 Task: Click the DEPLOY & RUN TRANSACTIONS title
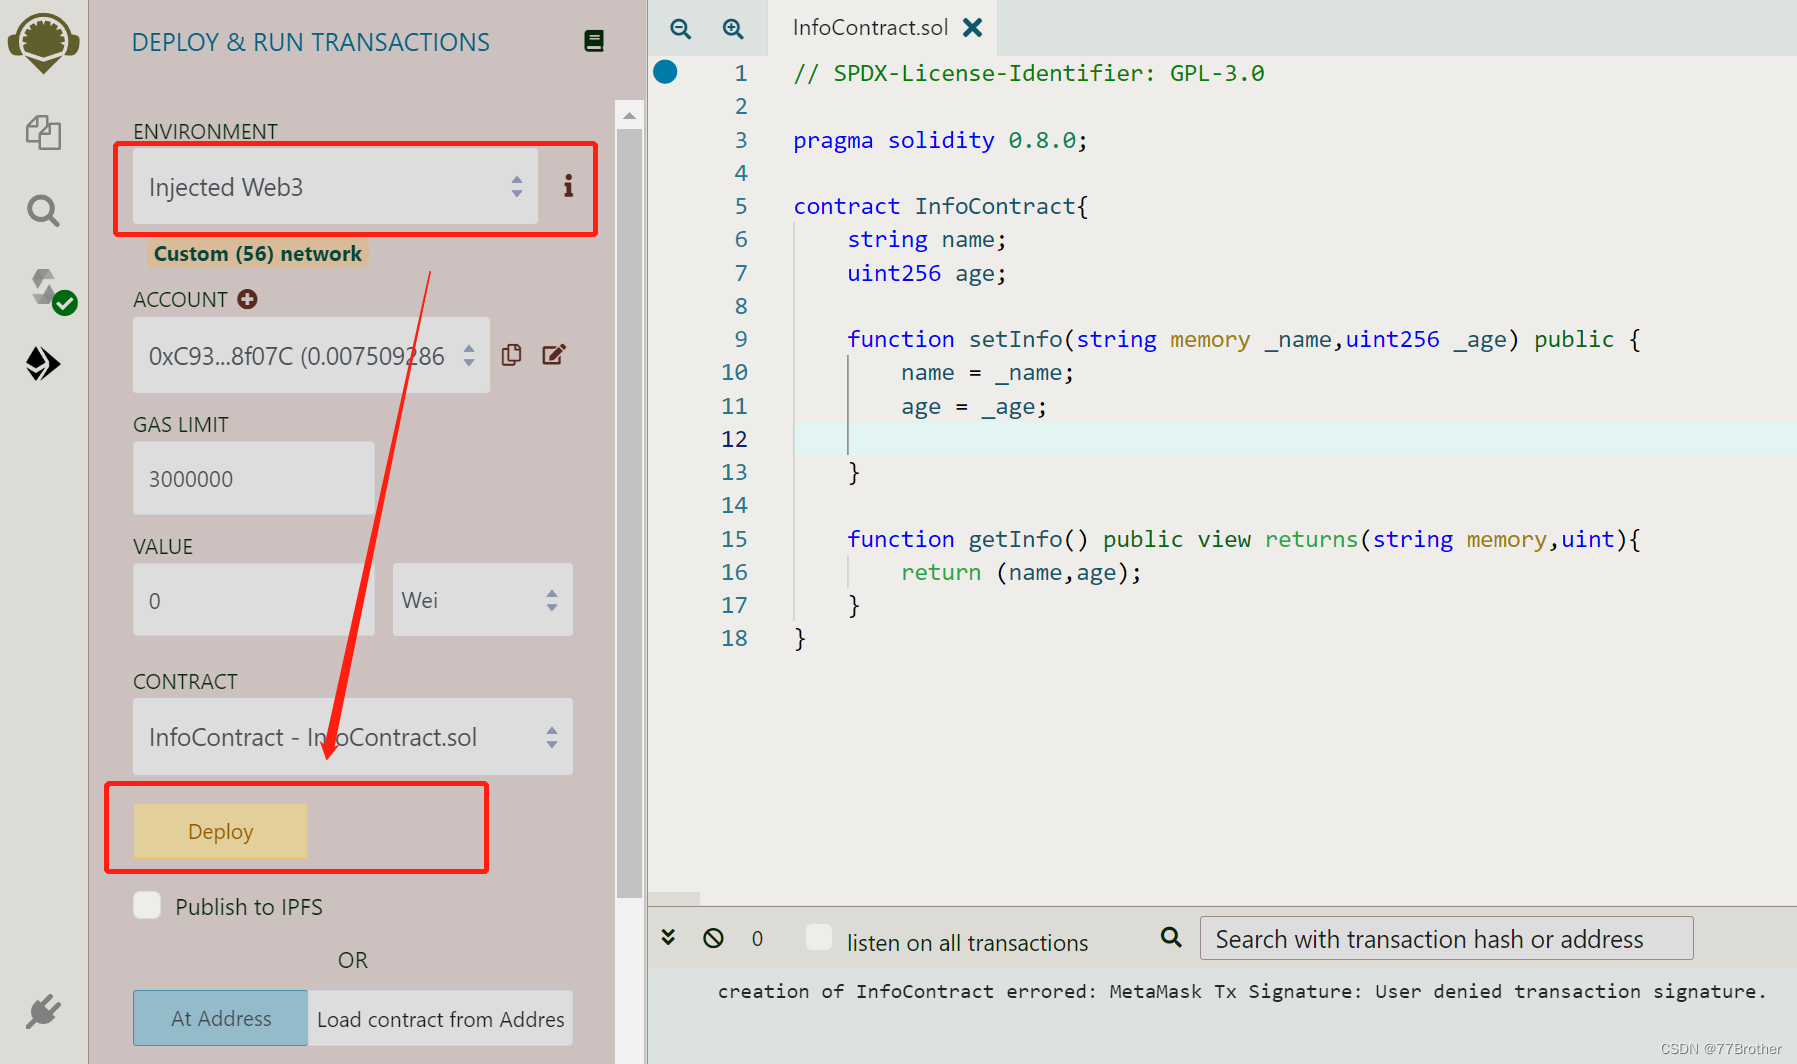(x=311, y=42)
